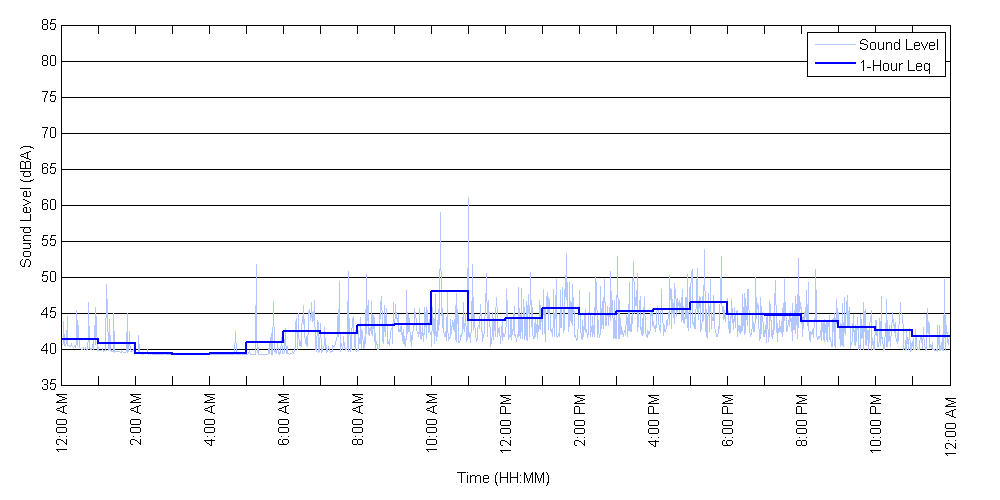Click the highest 1-Hour Leq step at 48 dBA

click(x=449, y=291)
